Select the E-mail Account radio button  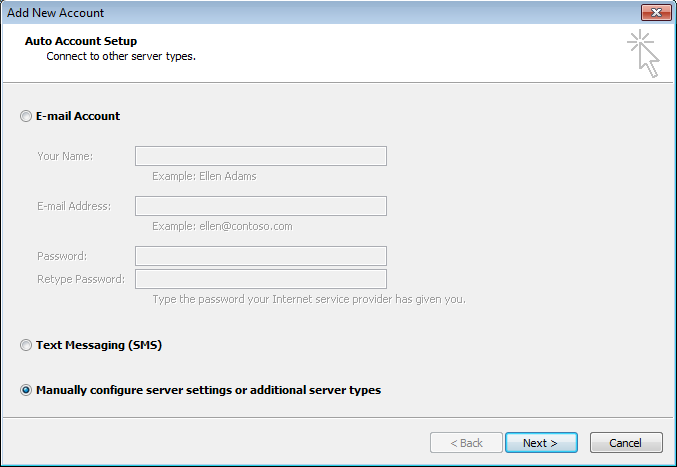click(26, 116)
